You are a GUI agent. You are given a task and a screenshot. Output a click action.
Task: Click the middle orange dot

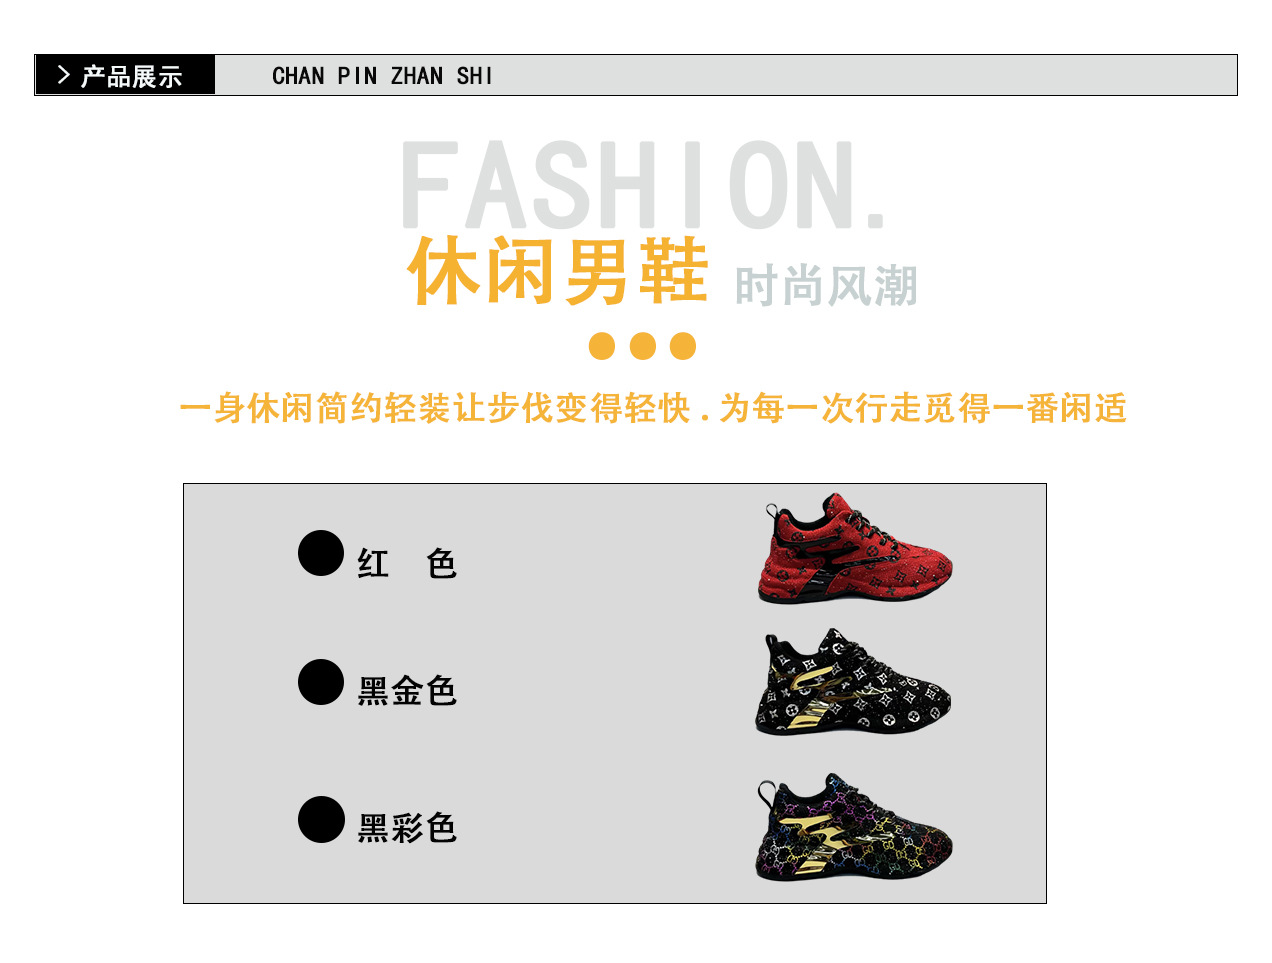tap(643, 346)
